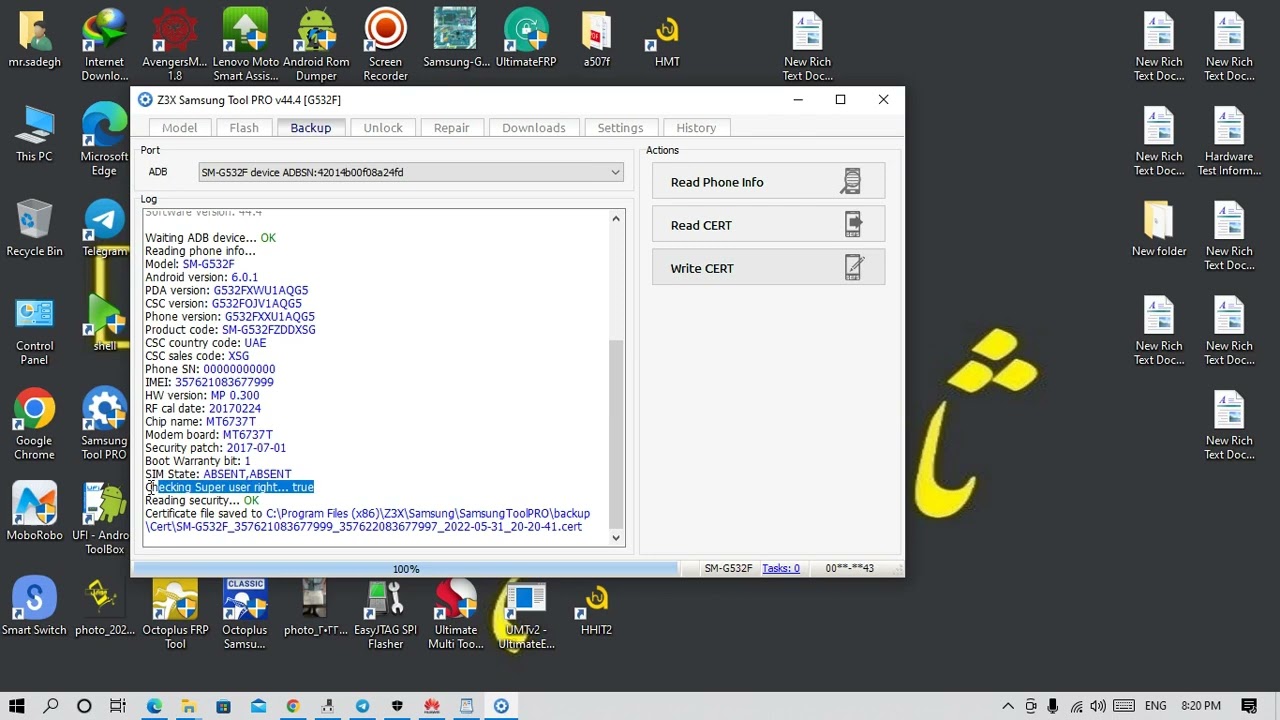Select the Backup tab

click(x=311, y=128)
